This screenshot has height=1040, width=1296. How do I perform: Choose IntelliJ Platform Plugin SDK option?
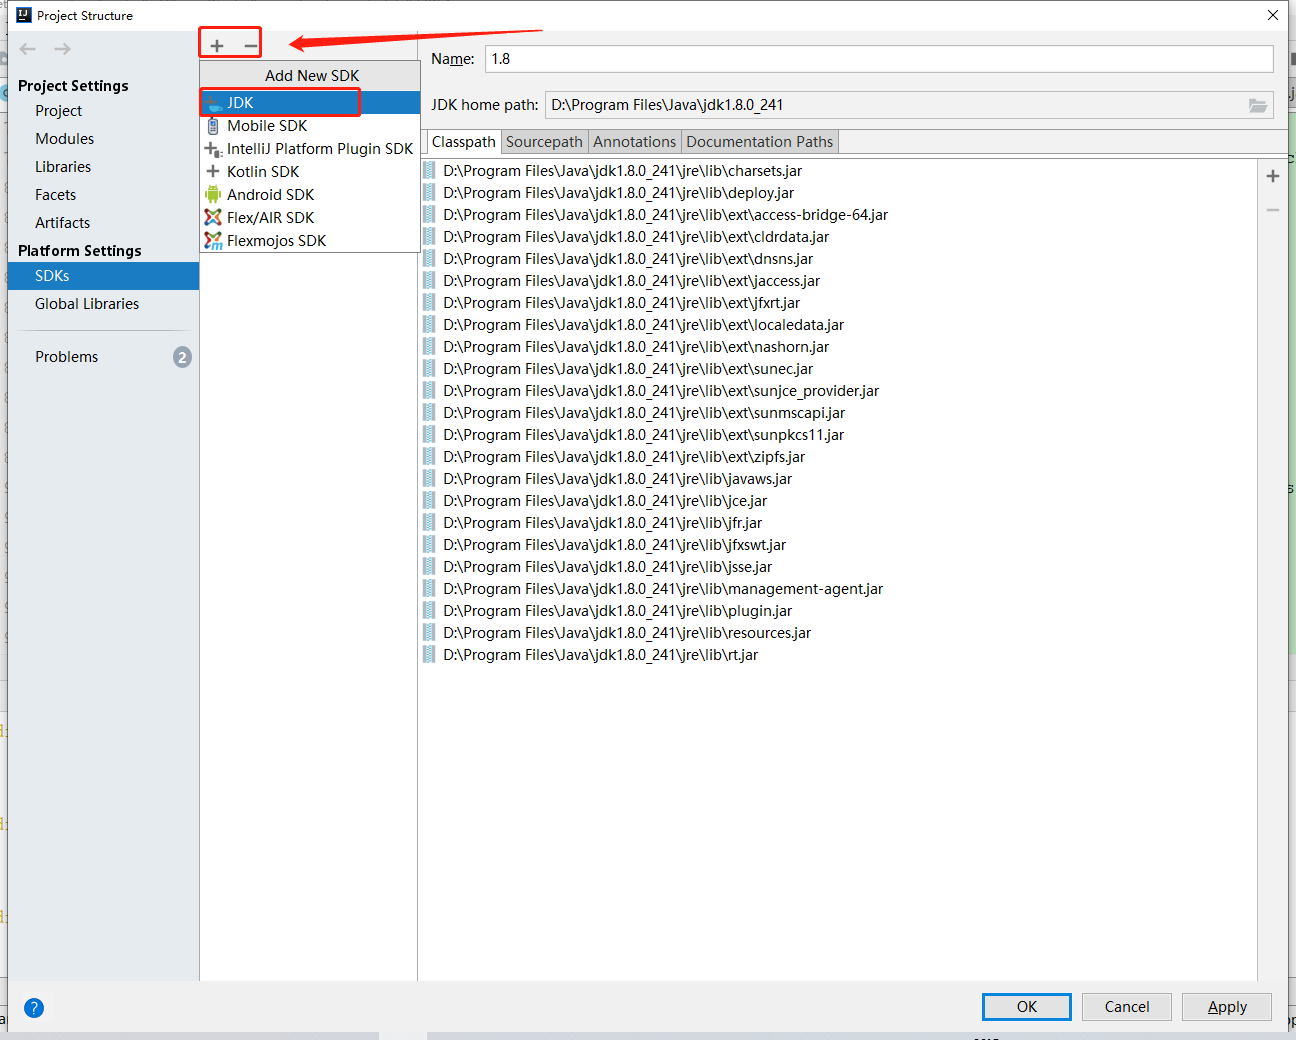point(310,149)
